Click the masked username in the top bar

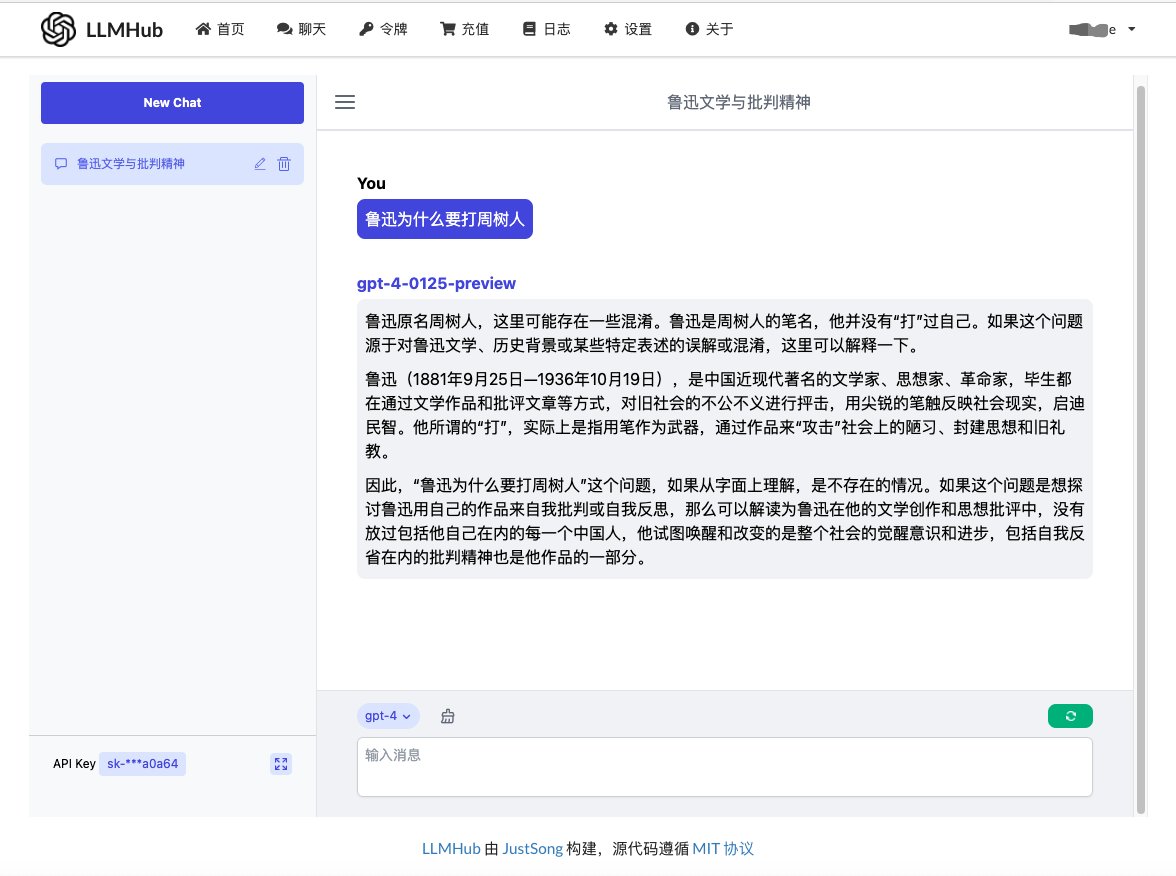[1093, 29]
